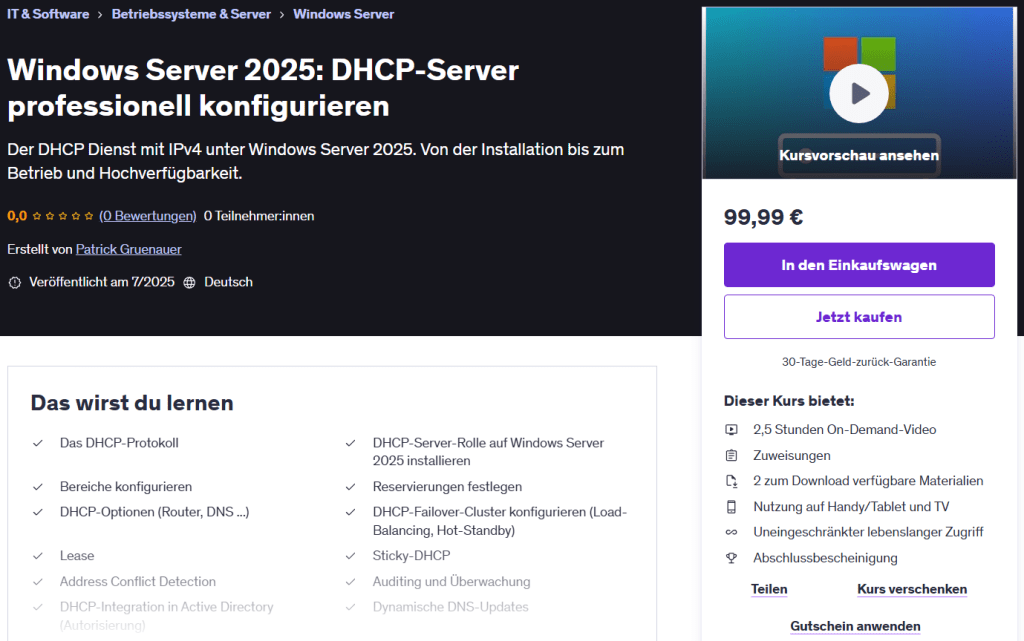Play the course preview video
Image resolution: width=1024 pixels, height=641 pixels.
(x=858, y=93)
